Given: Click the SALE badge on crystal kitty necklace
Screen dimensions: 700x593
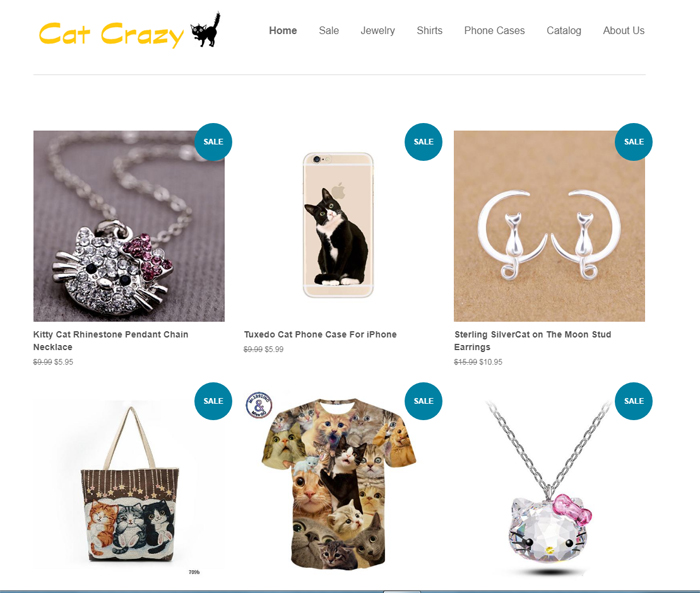Looking at the screenshot, I should click(x=633, y=401).
